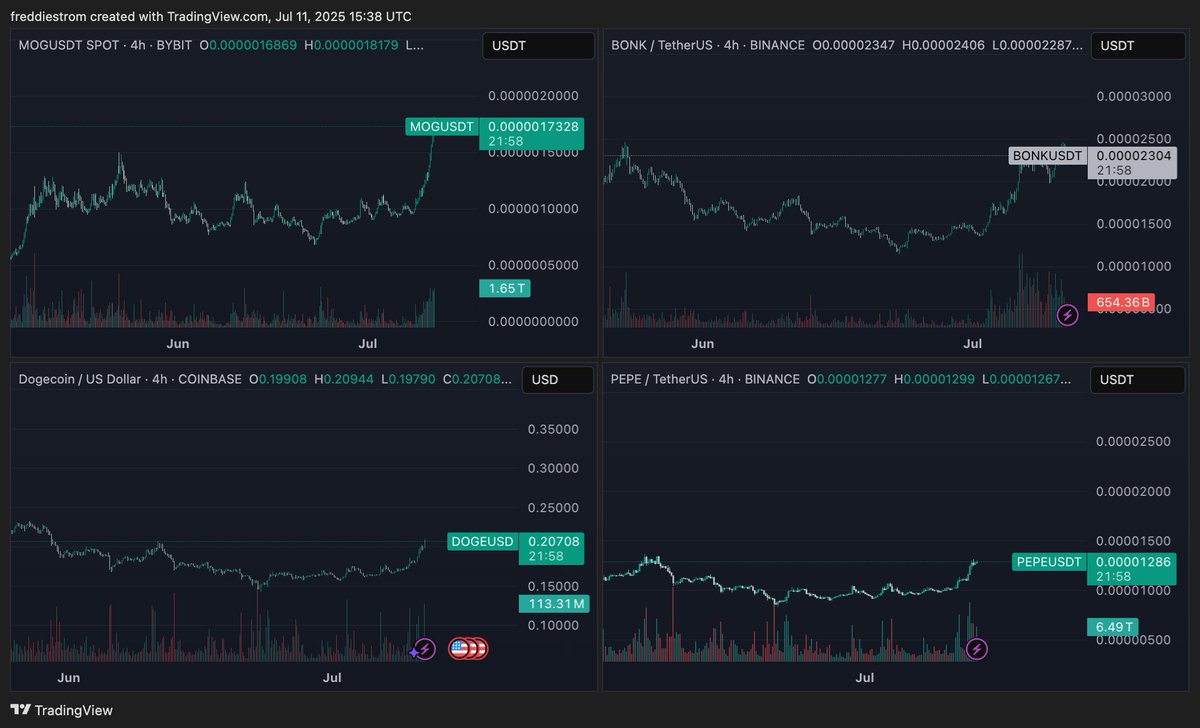Image resolution: width=1200 pixels, height=728 pixels.
Task: Click the DOGEUSD symbol price label
Action: 482,541
